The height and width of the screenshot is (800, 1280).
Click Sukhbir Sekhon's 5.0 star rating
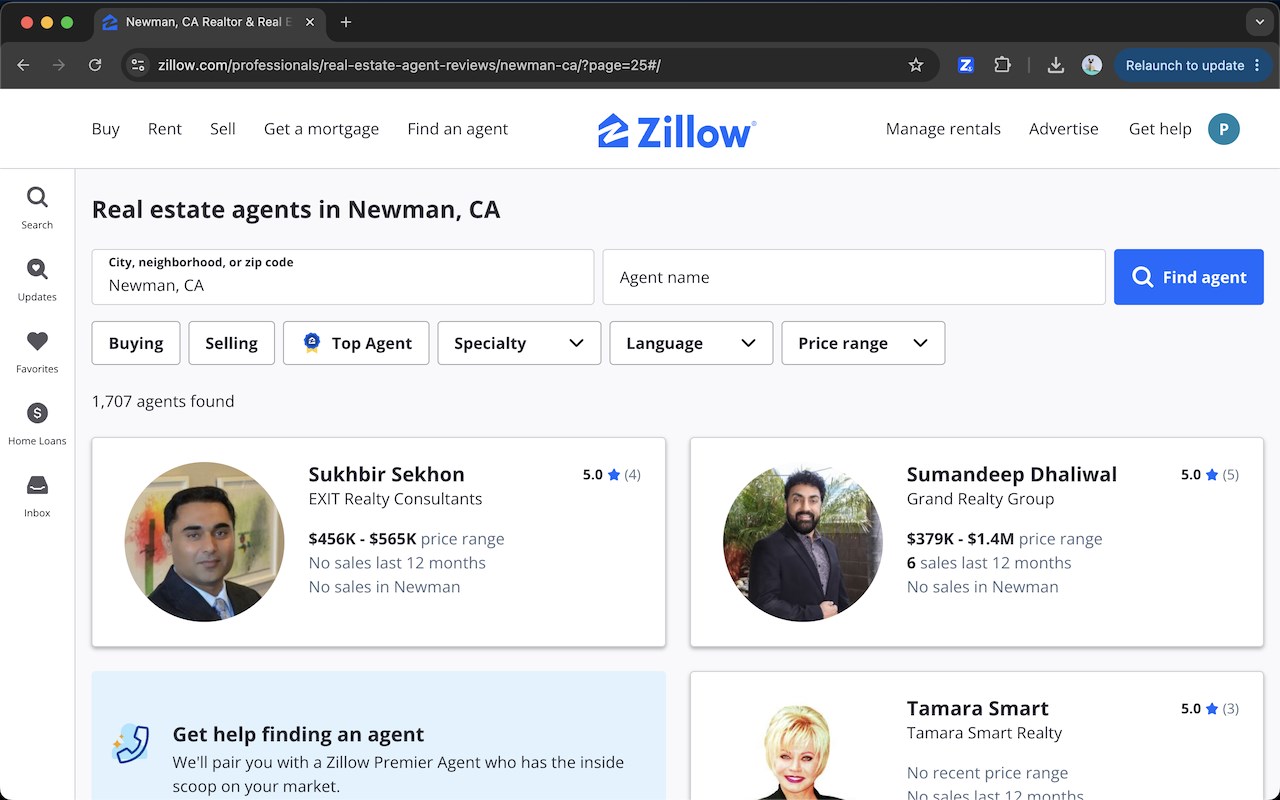(x=612, y=475)
